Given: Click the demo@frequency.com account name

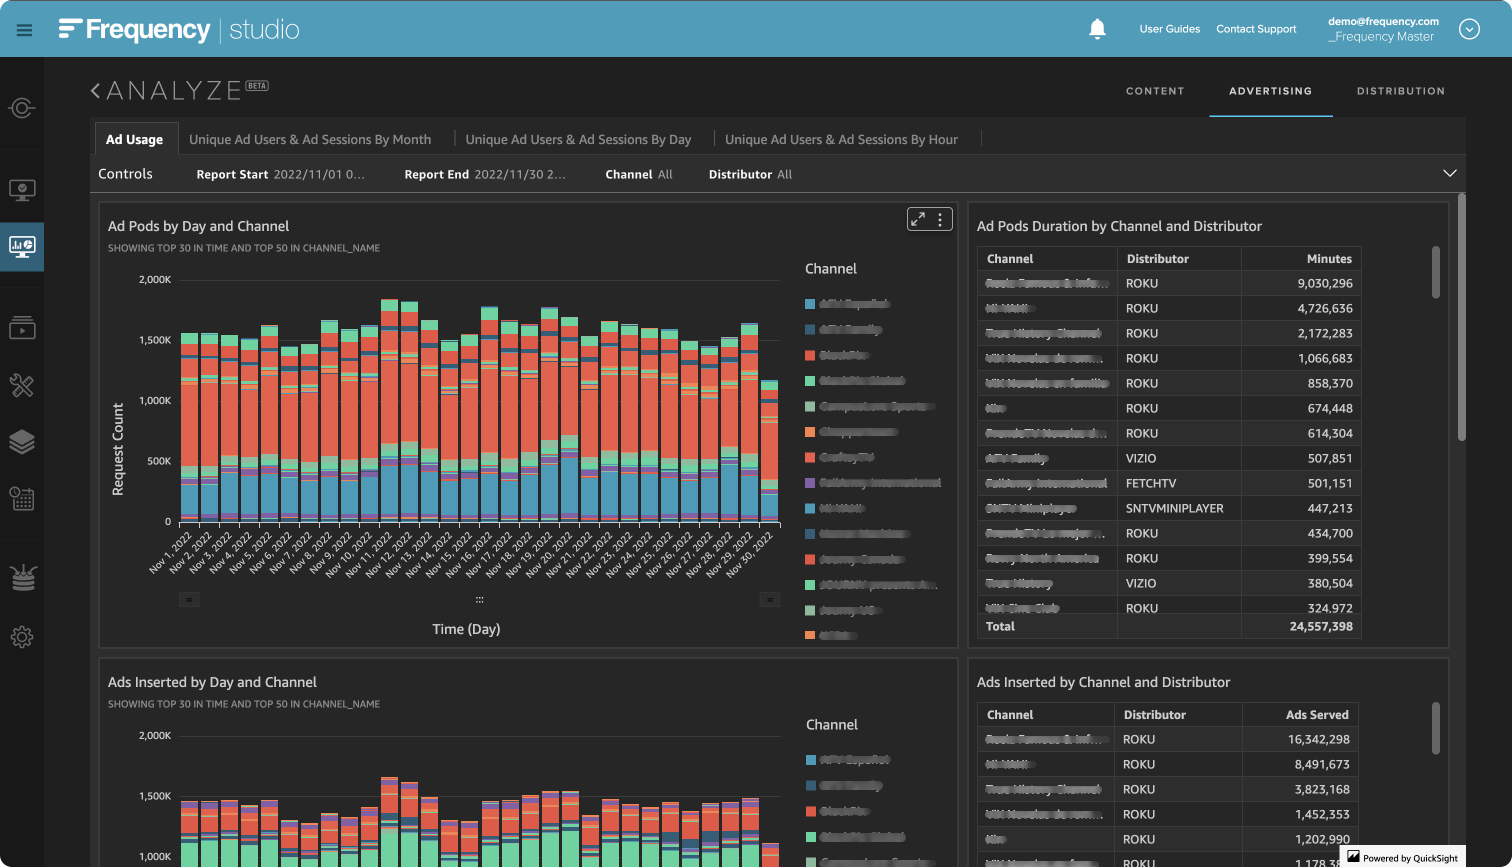Looking at the screenshot, I should coord(1383,21).
